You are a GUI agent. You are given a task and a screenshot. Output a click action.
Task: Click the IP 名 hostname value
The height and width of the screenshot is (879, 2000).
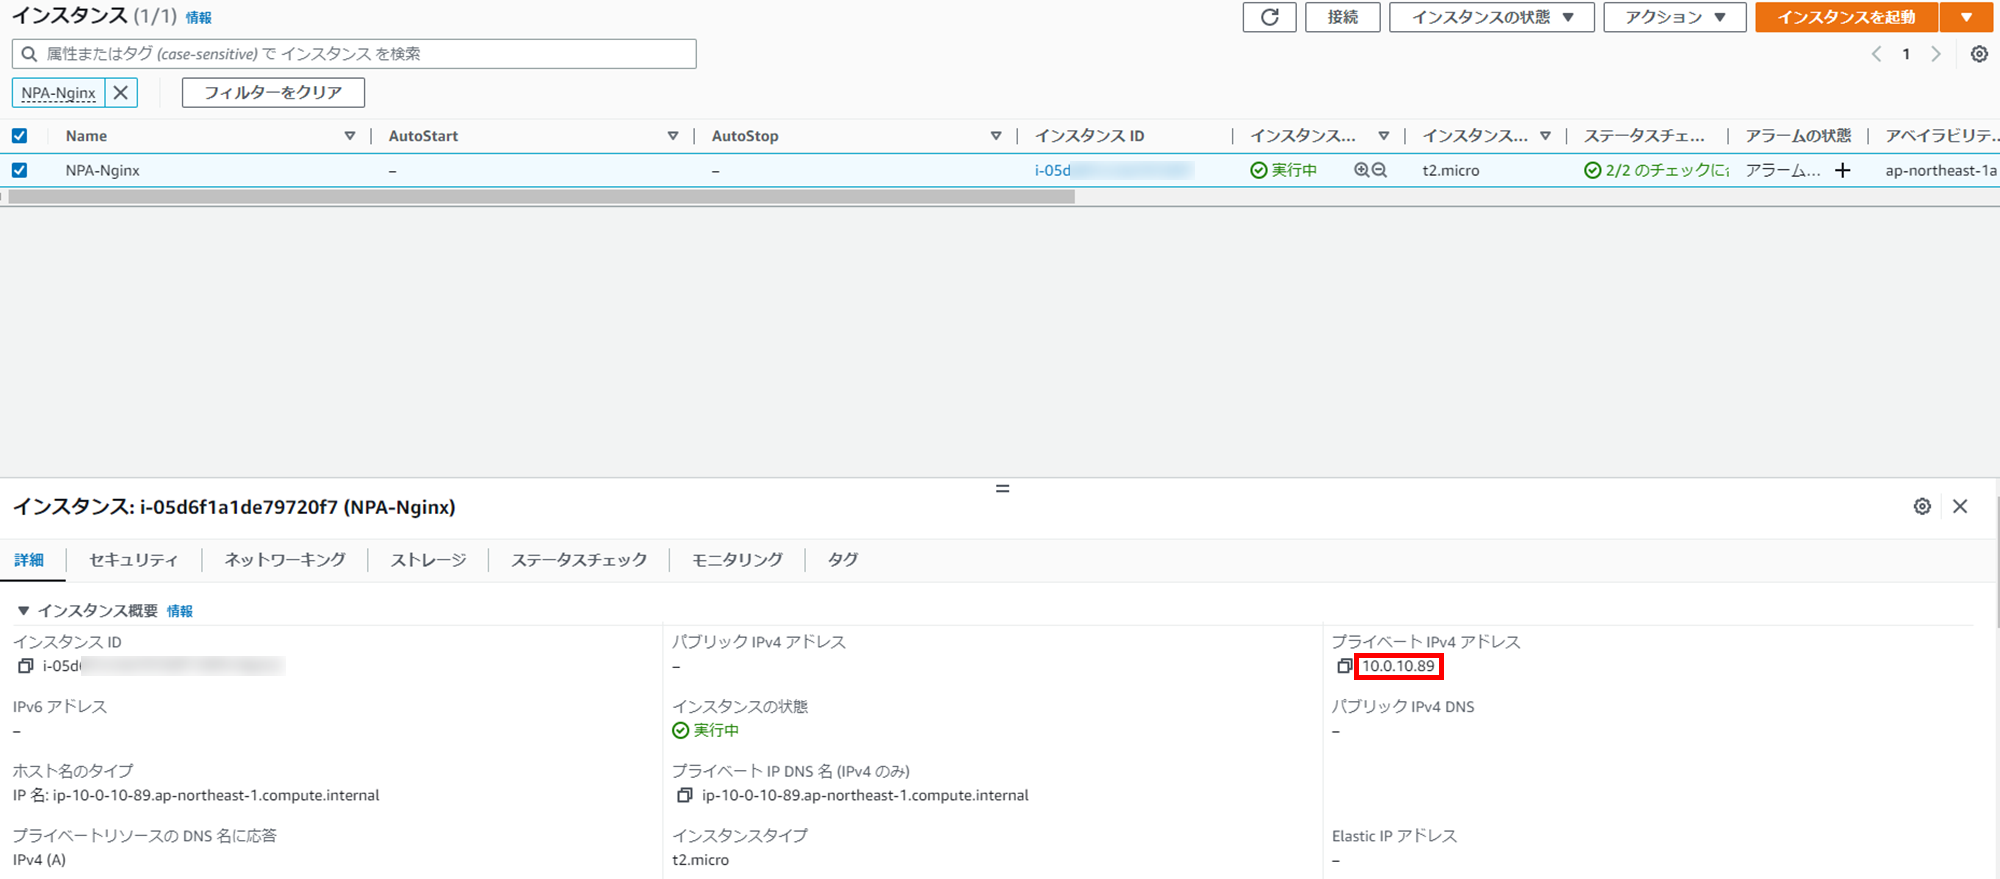point(196,795)
